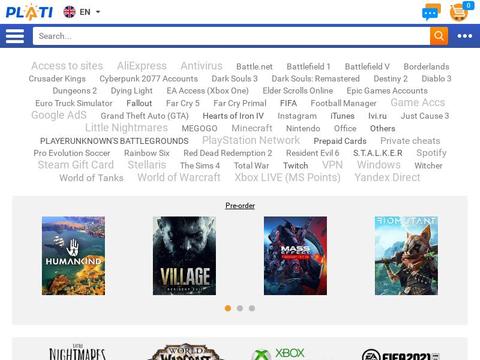Focus the Search input field
This screenshot has width=480, height=360.
point(231,36)
